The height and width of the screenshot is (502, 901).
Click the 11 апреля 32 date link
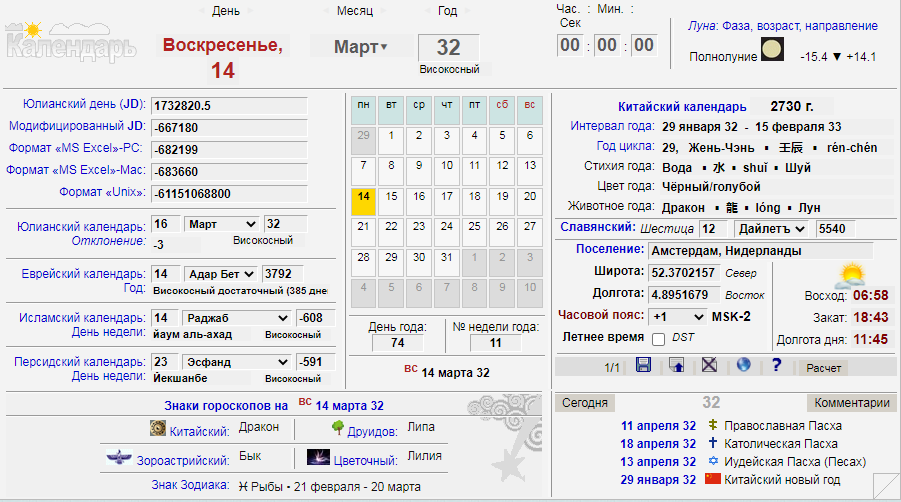[x=658, y=426]
